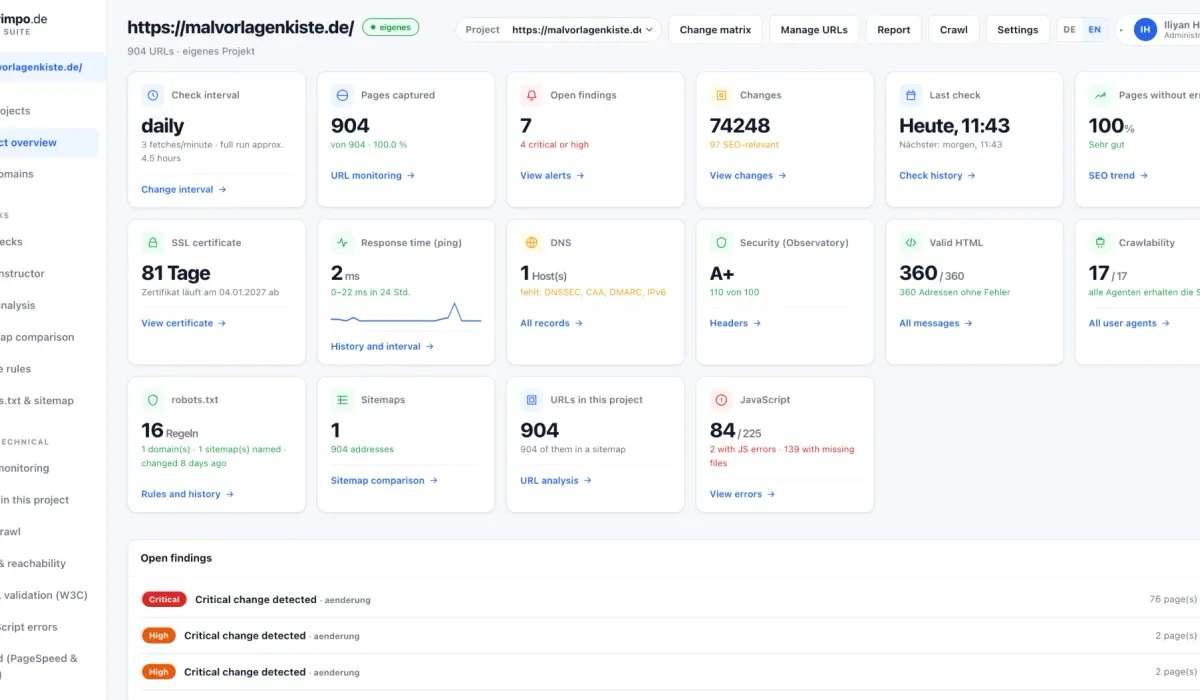Screen dimensions: 1200x700
Task: Click the '97 SEO-relevant' text
Action: 744,144
